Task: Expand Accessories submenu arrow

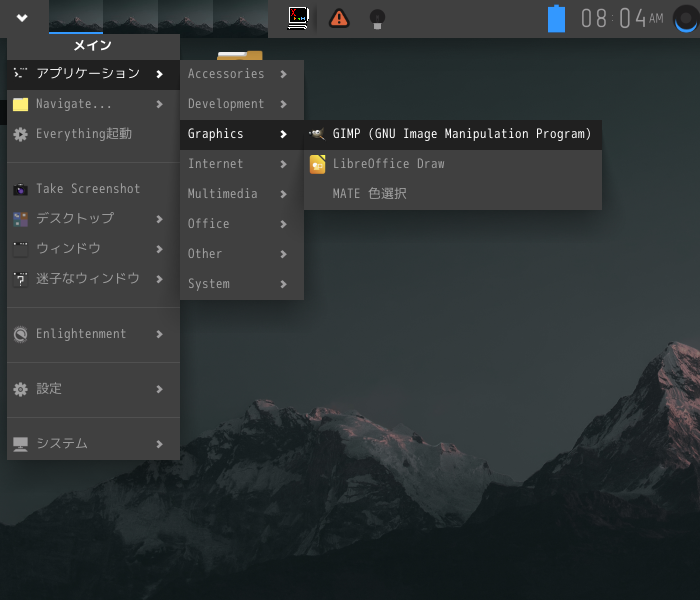Action: (x=283, y=74)
